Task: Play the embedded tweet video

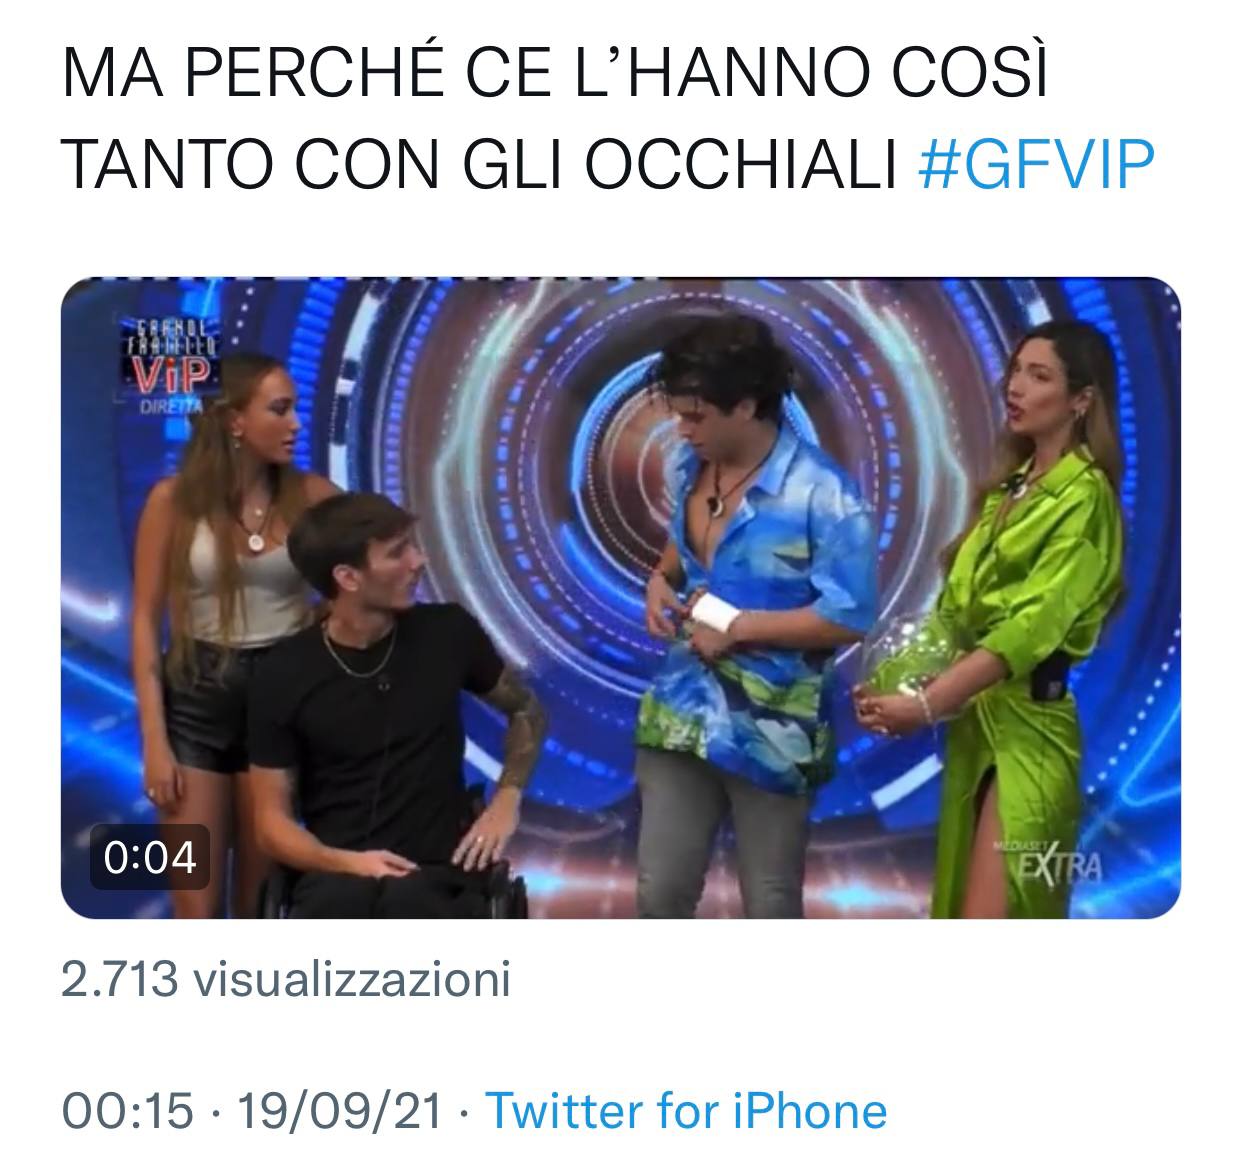Action: (621, 598)
